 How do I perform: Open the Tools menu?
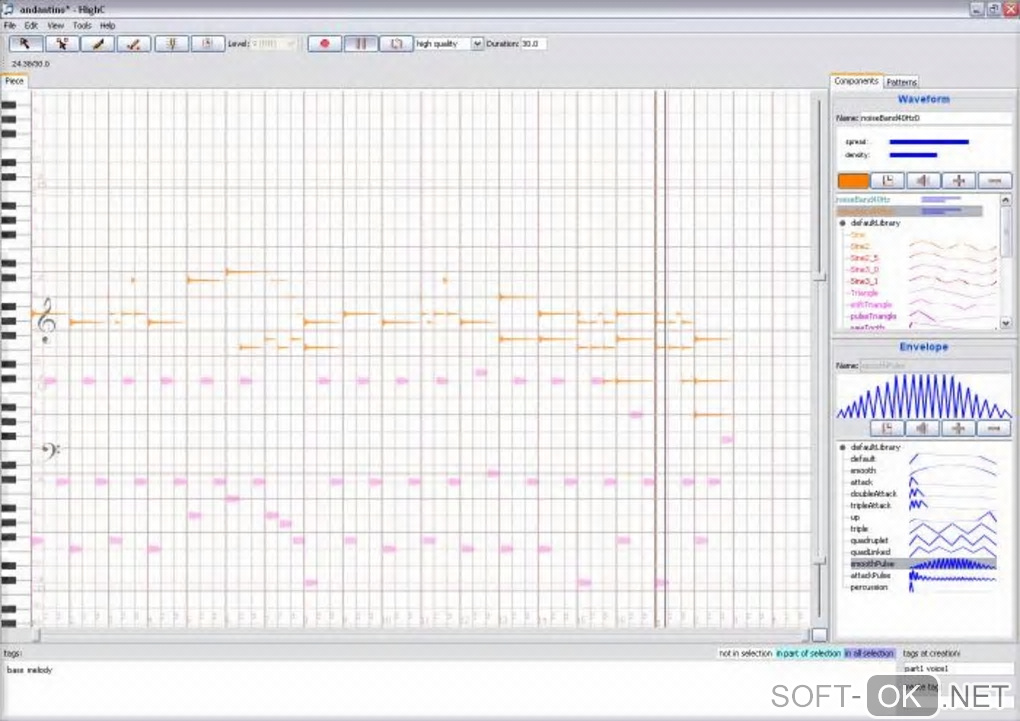tap(82, 25)
